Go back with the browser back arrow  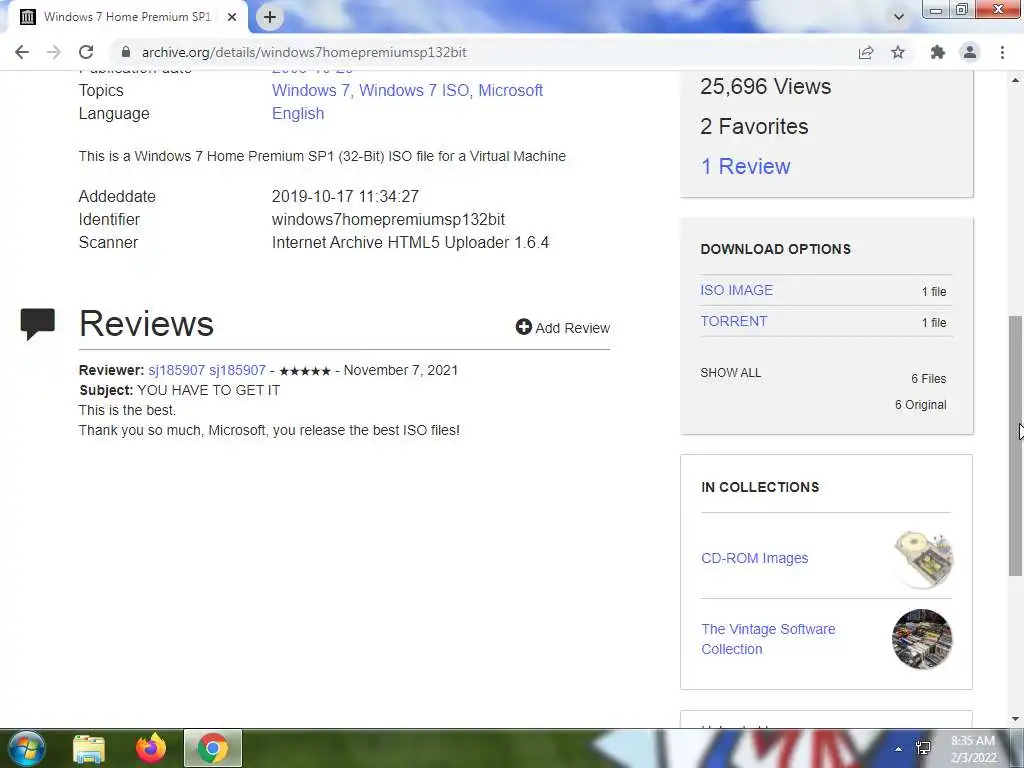22,52
